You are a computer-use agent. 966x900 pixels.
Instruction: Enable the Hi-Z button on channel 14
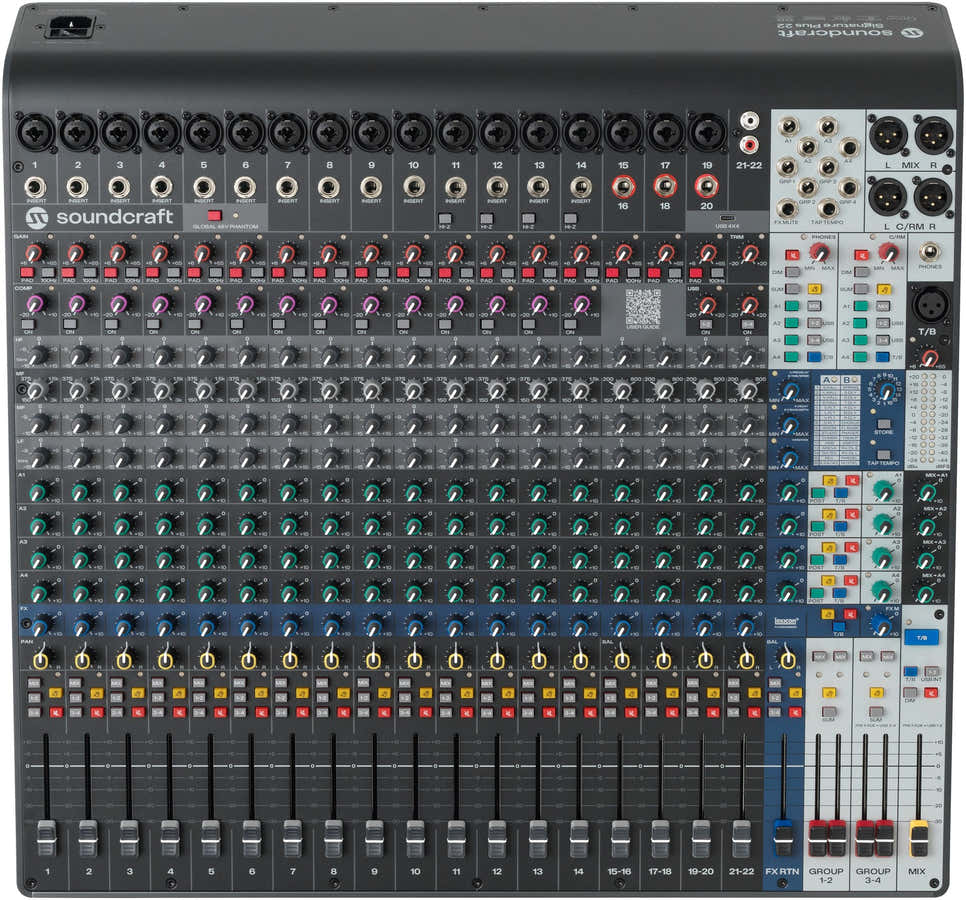point(570,219)
